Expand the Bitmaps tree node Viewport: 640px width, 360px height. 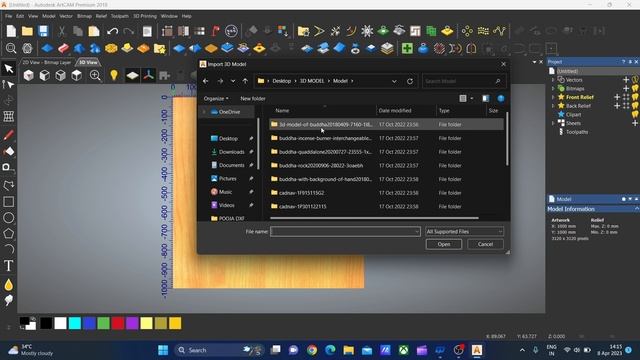pos(553,89)
